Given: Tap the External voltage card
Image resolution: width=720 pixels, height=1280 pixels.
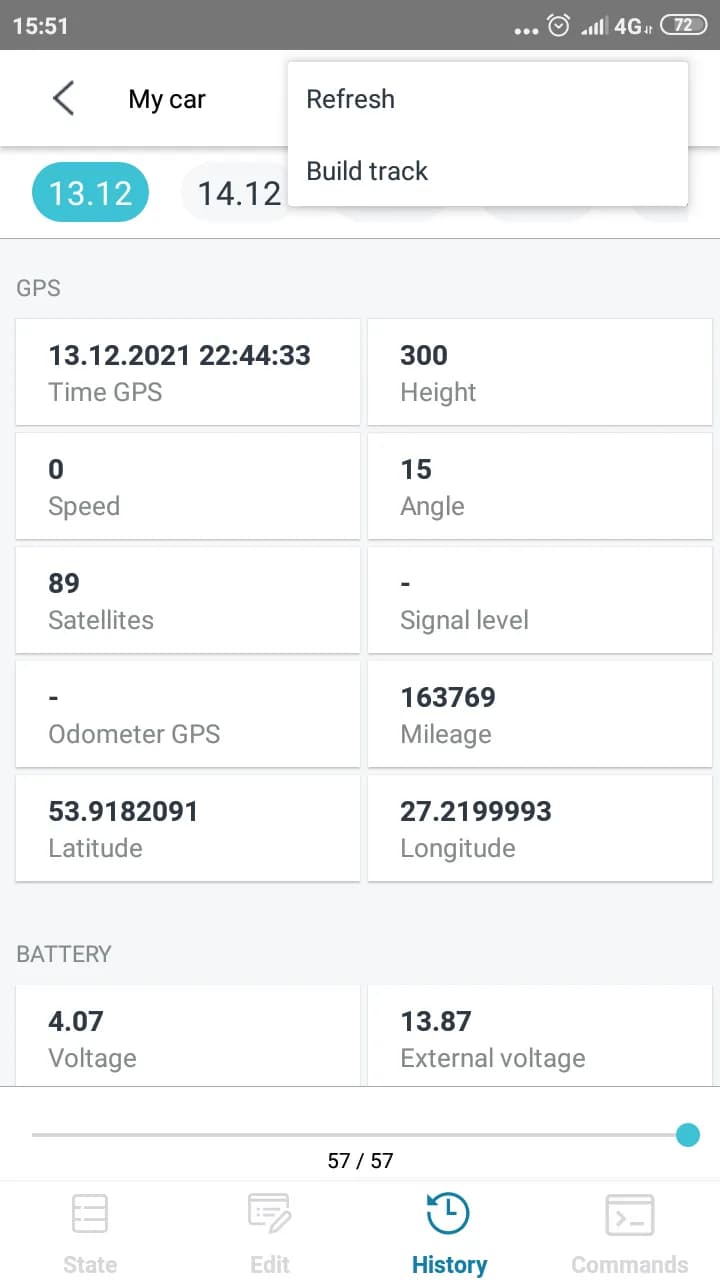Looking at the screenshot, I should (539, 1037).
